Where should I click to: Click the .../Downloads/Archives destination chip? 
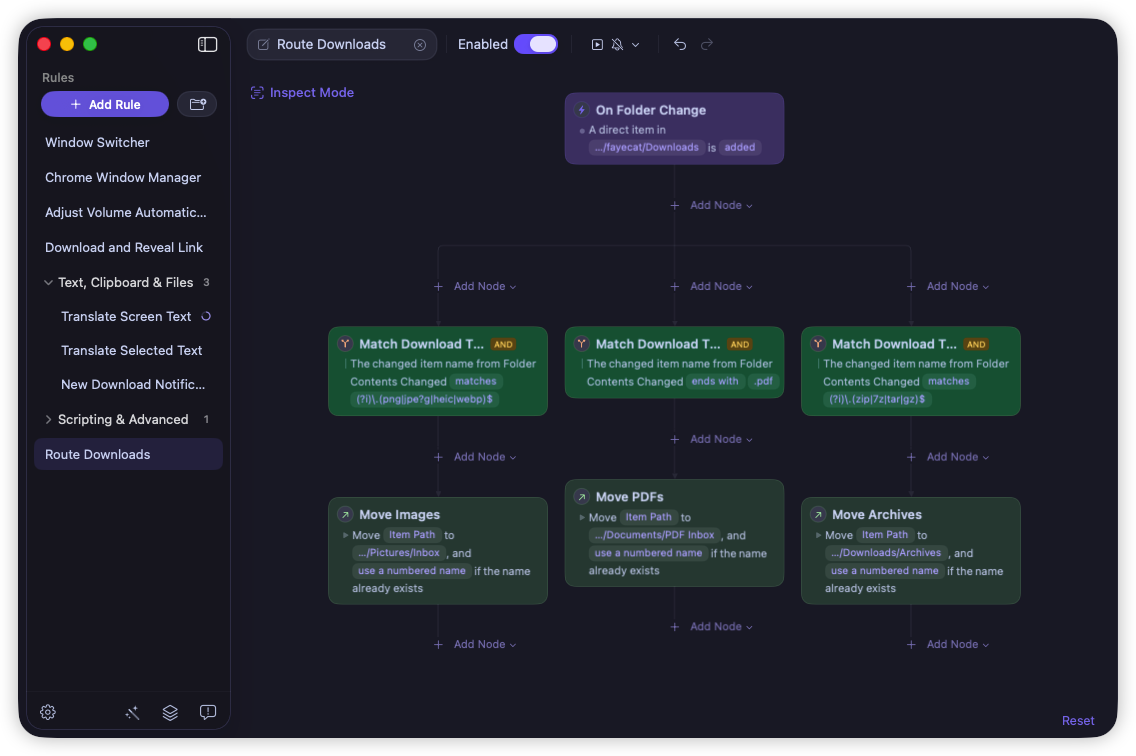(x=886, y=553)
